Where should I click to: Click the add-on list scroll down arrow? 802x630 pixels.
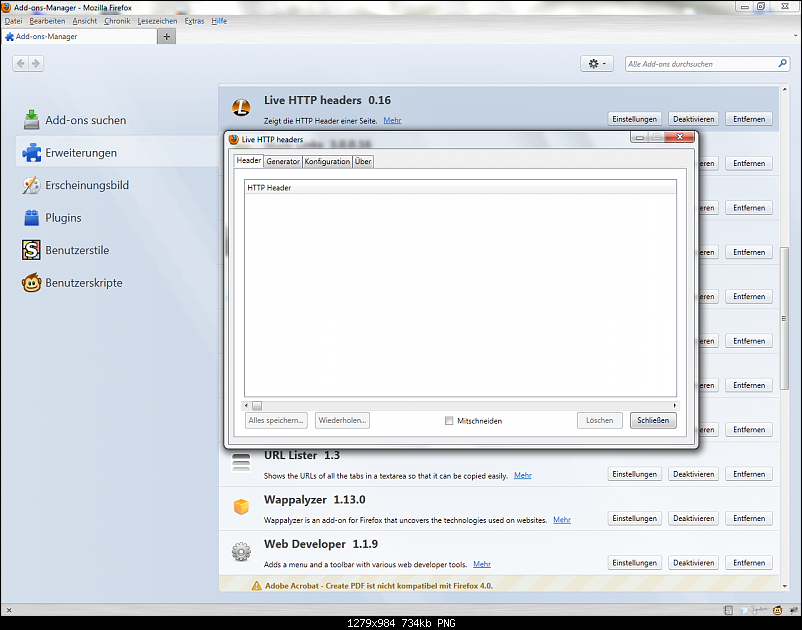785,586
